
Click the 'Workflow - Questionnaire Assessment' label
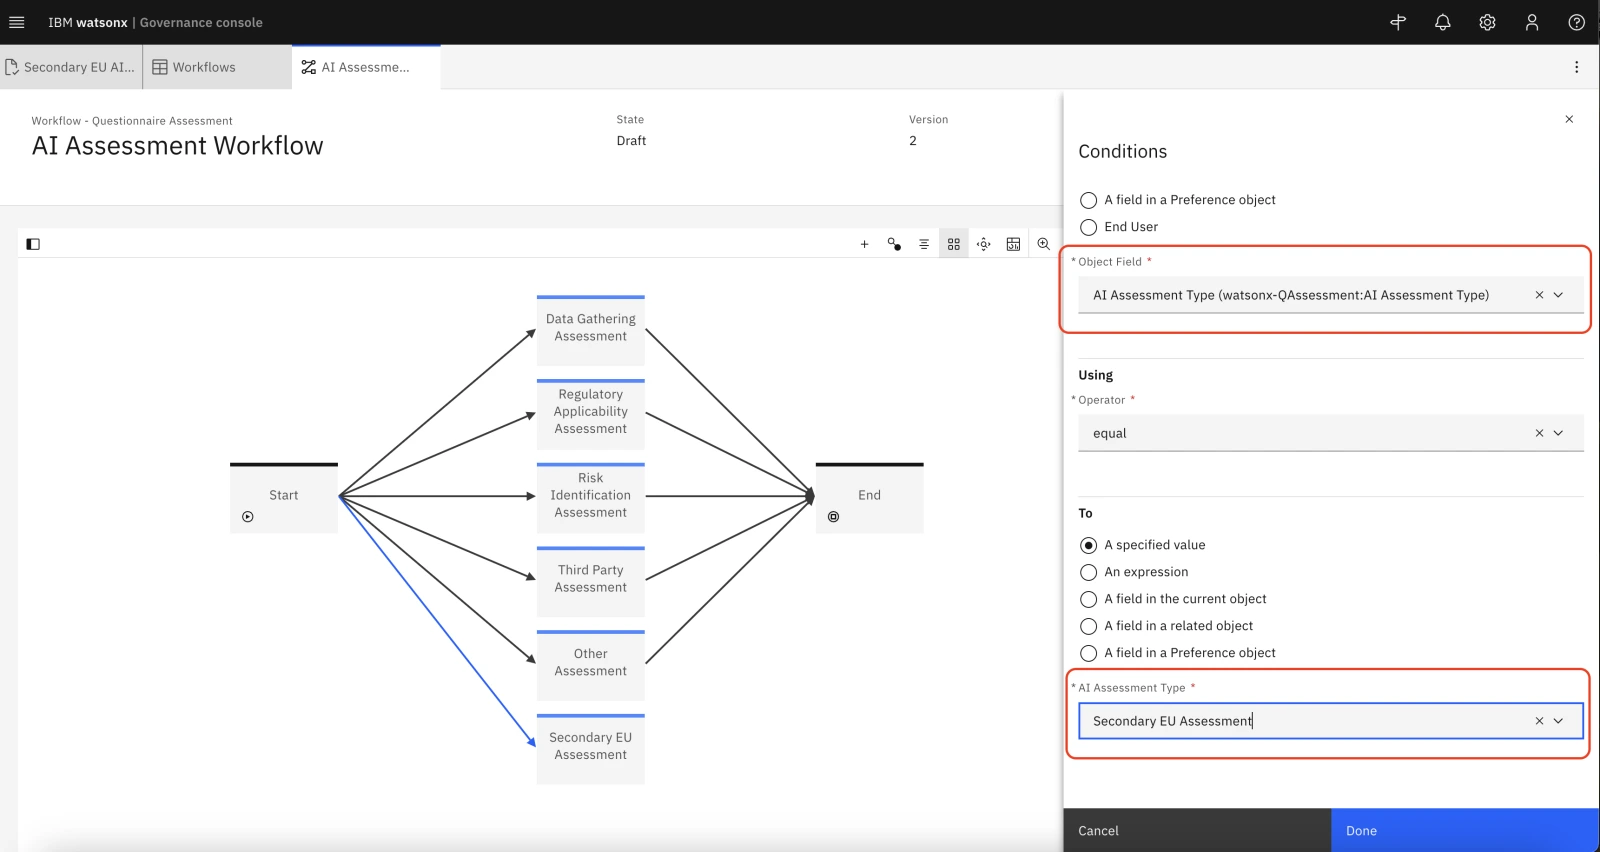coord(132,121)
